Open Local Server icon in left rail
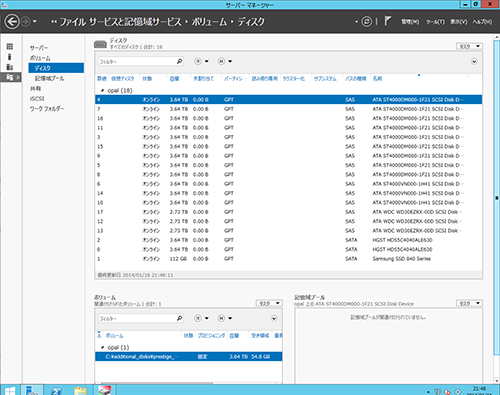 tap(10, 57)
